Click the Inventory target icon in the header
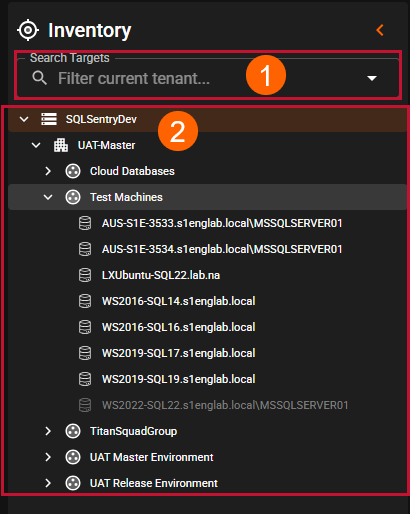 pyautogui.click(x=28, y=30)
